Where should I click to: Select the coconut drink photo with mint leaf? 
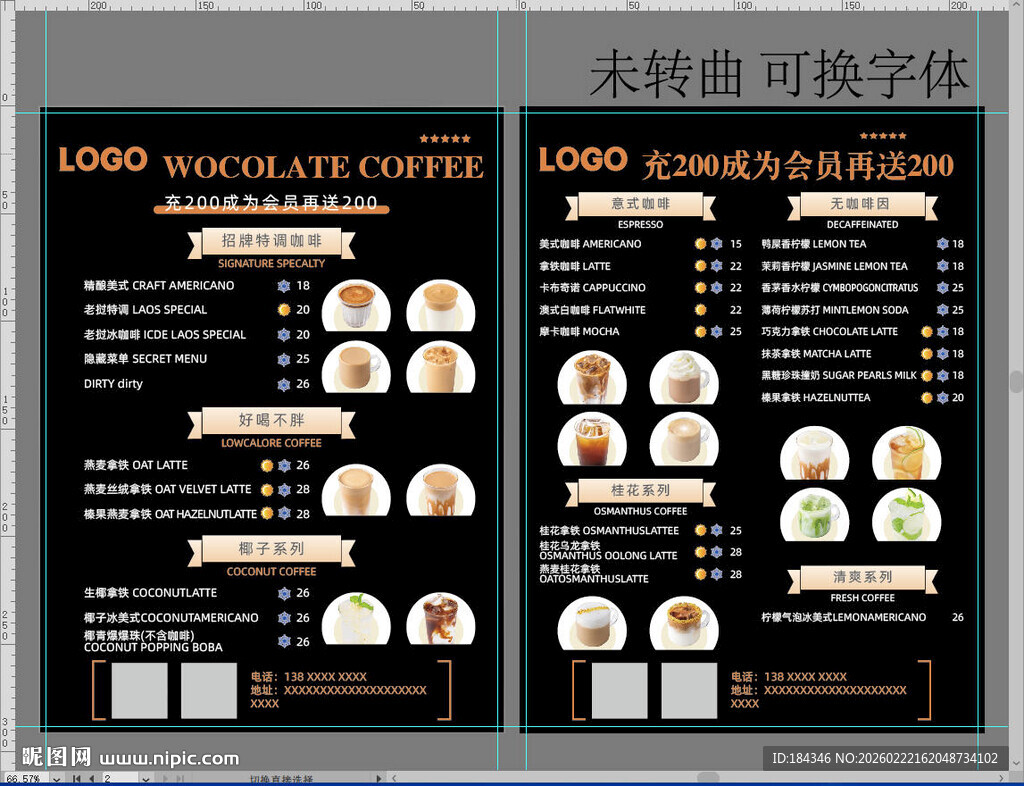[x=356, y=618]
